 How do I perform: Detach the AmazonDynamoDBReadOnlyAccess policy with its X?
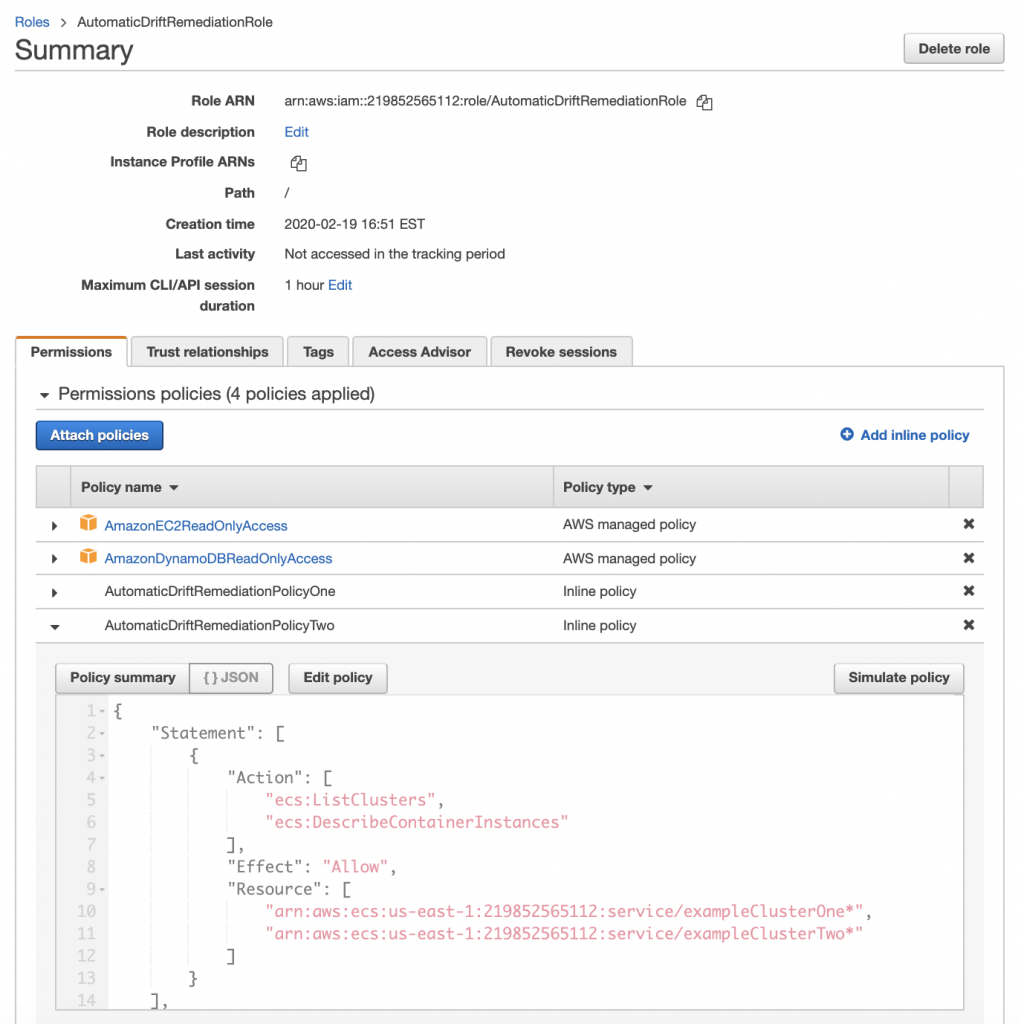click(969, 558)
